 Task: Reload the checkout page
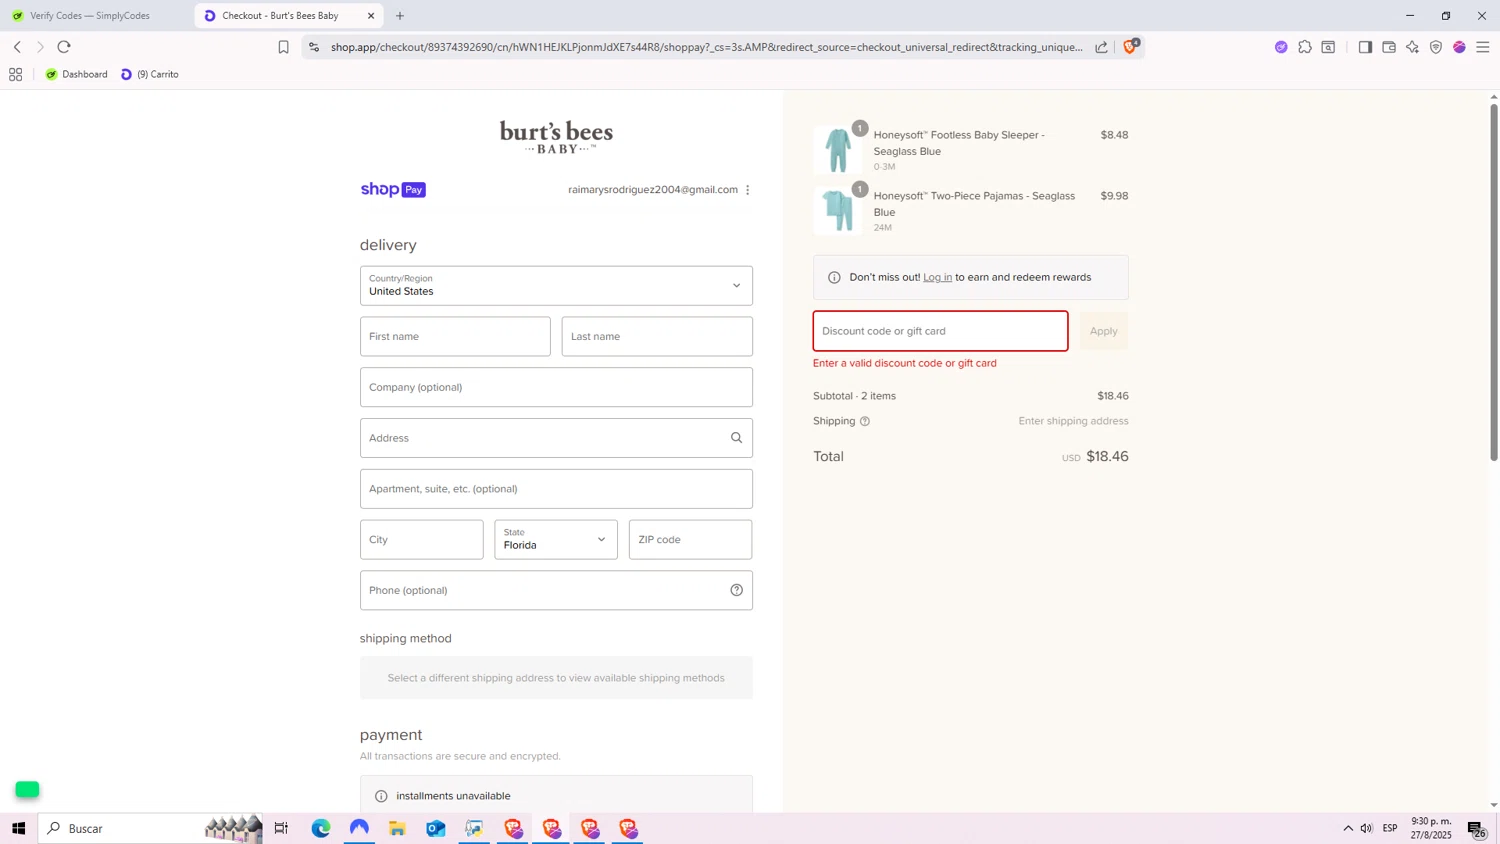(64, 47)
